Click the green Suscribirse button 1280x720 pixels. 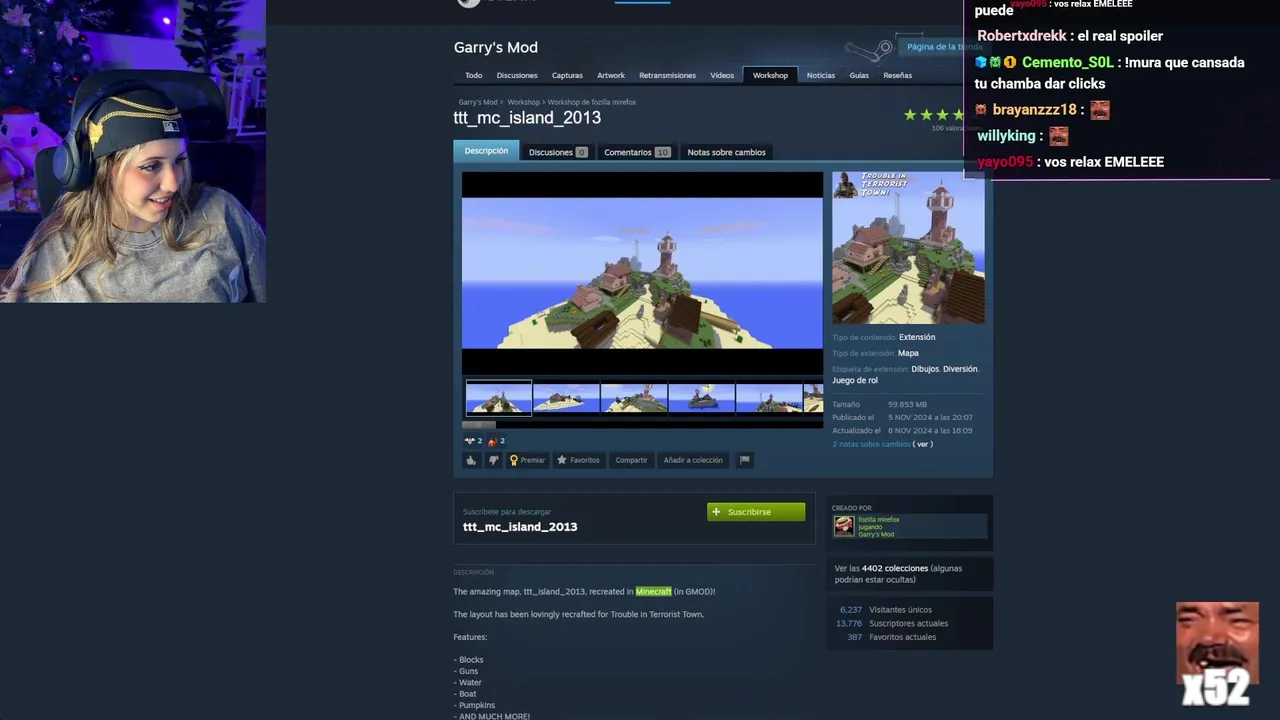click(x=756, y=512)
